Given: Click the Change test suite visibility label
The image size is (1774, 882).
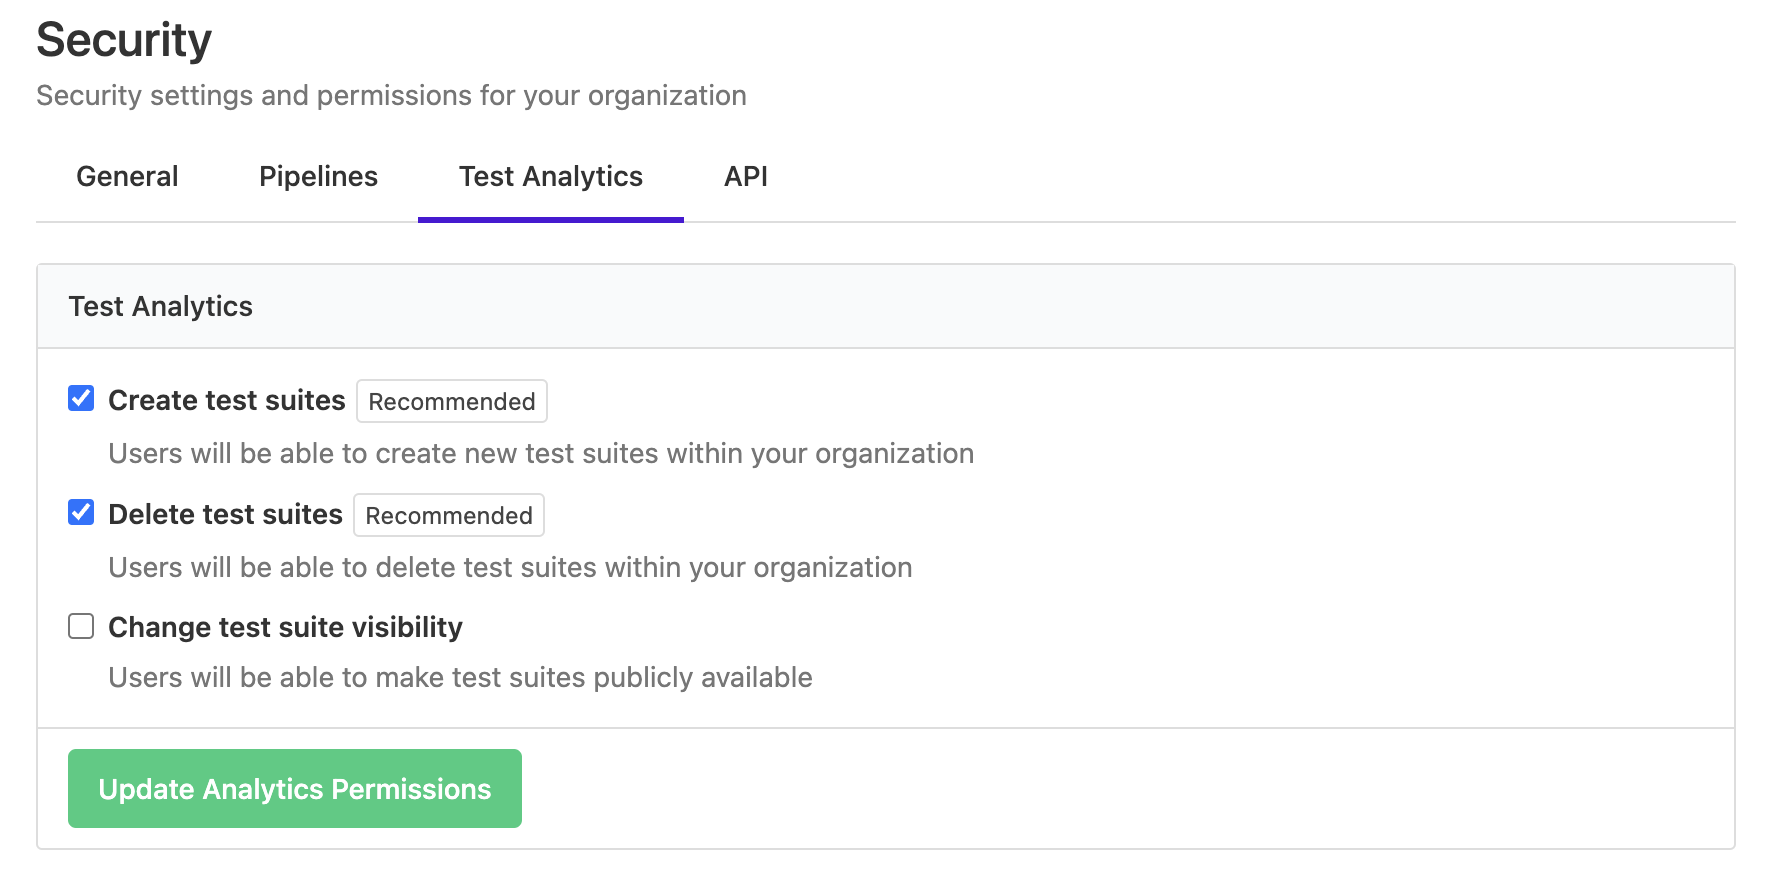Looking at the screenshot, I should 285,627.
